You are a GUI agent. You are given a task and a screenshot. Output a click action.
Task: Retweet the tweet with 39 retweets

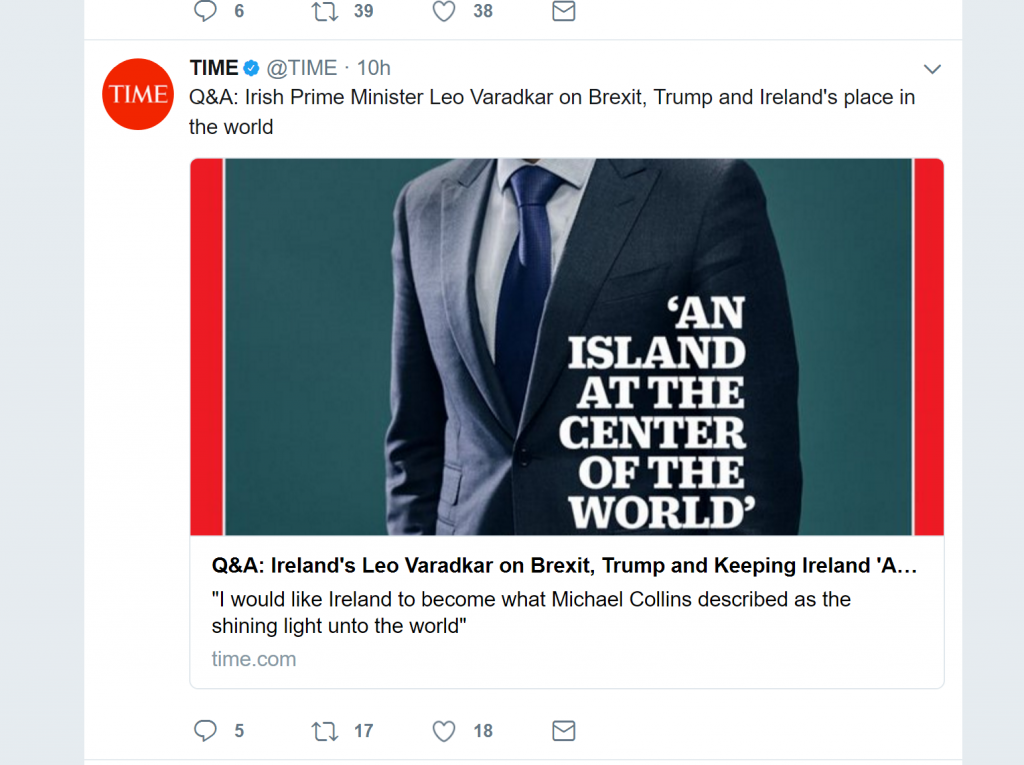(325, 11)
